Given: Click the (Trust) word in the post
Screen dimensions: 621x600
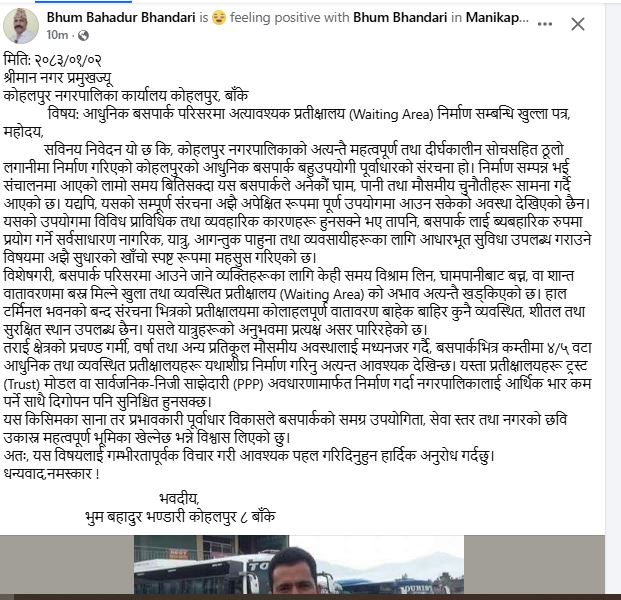Looking at the screenshot, I should pyautogui.click(x=22, y=384).
